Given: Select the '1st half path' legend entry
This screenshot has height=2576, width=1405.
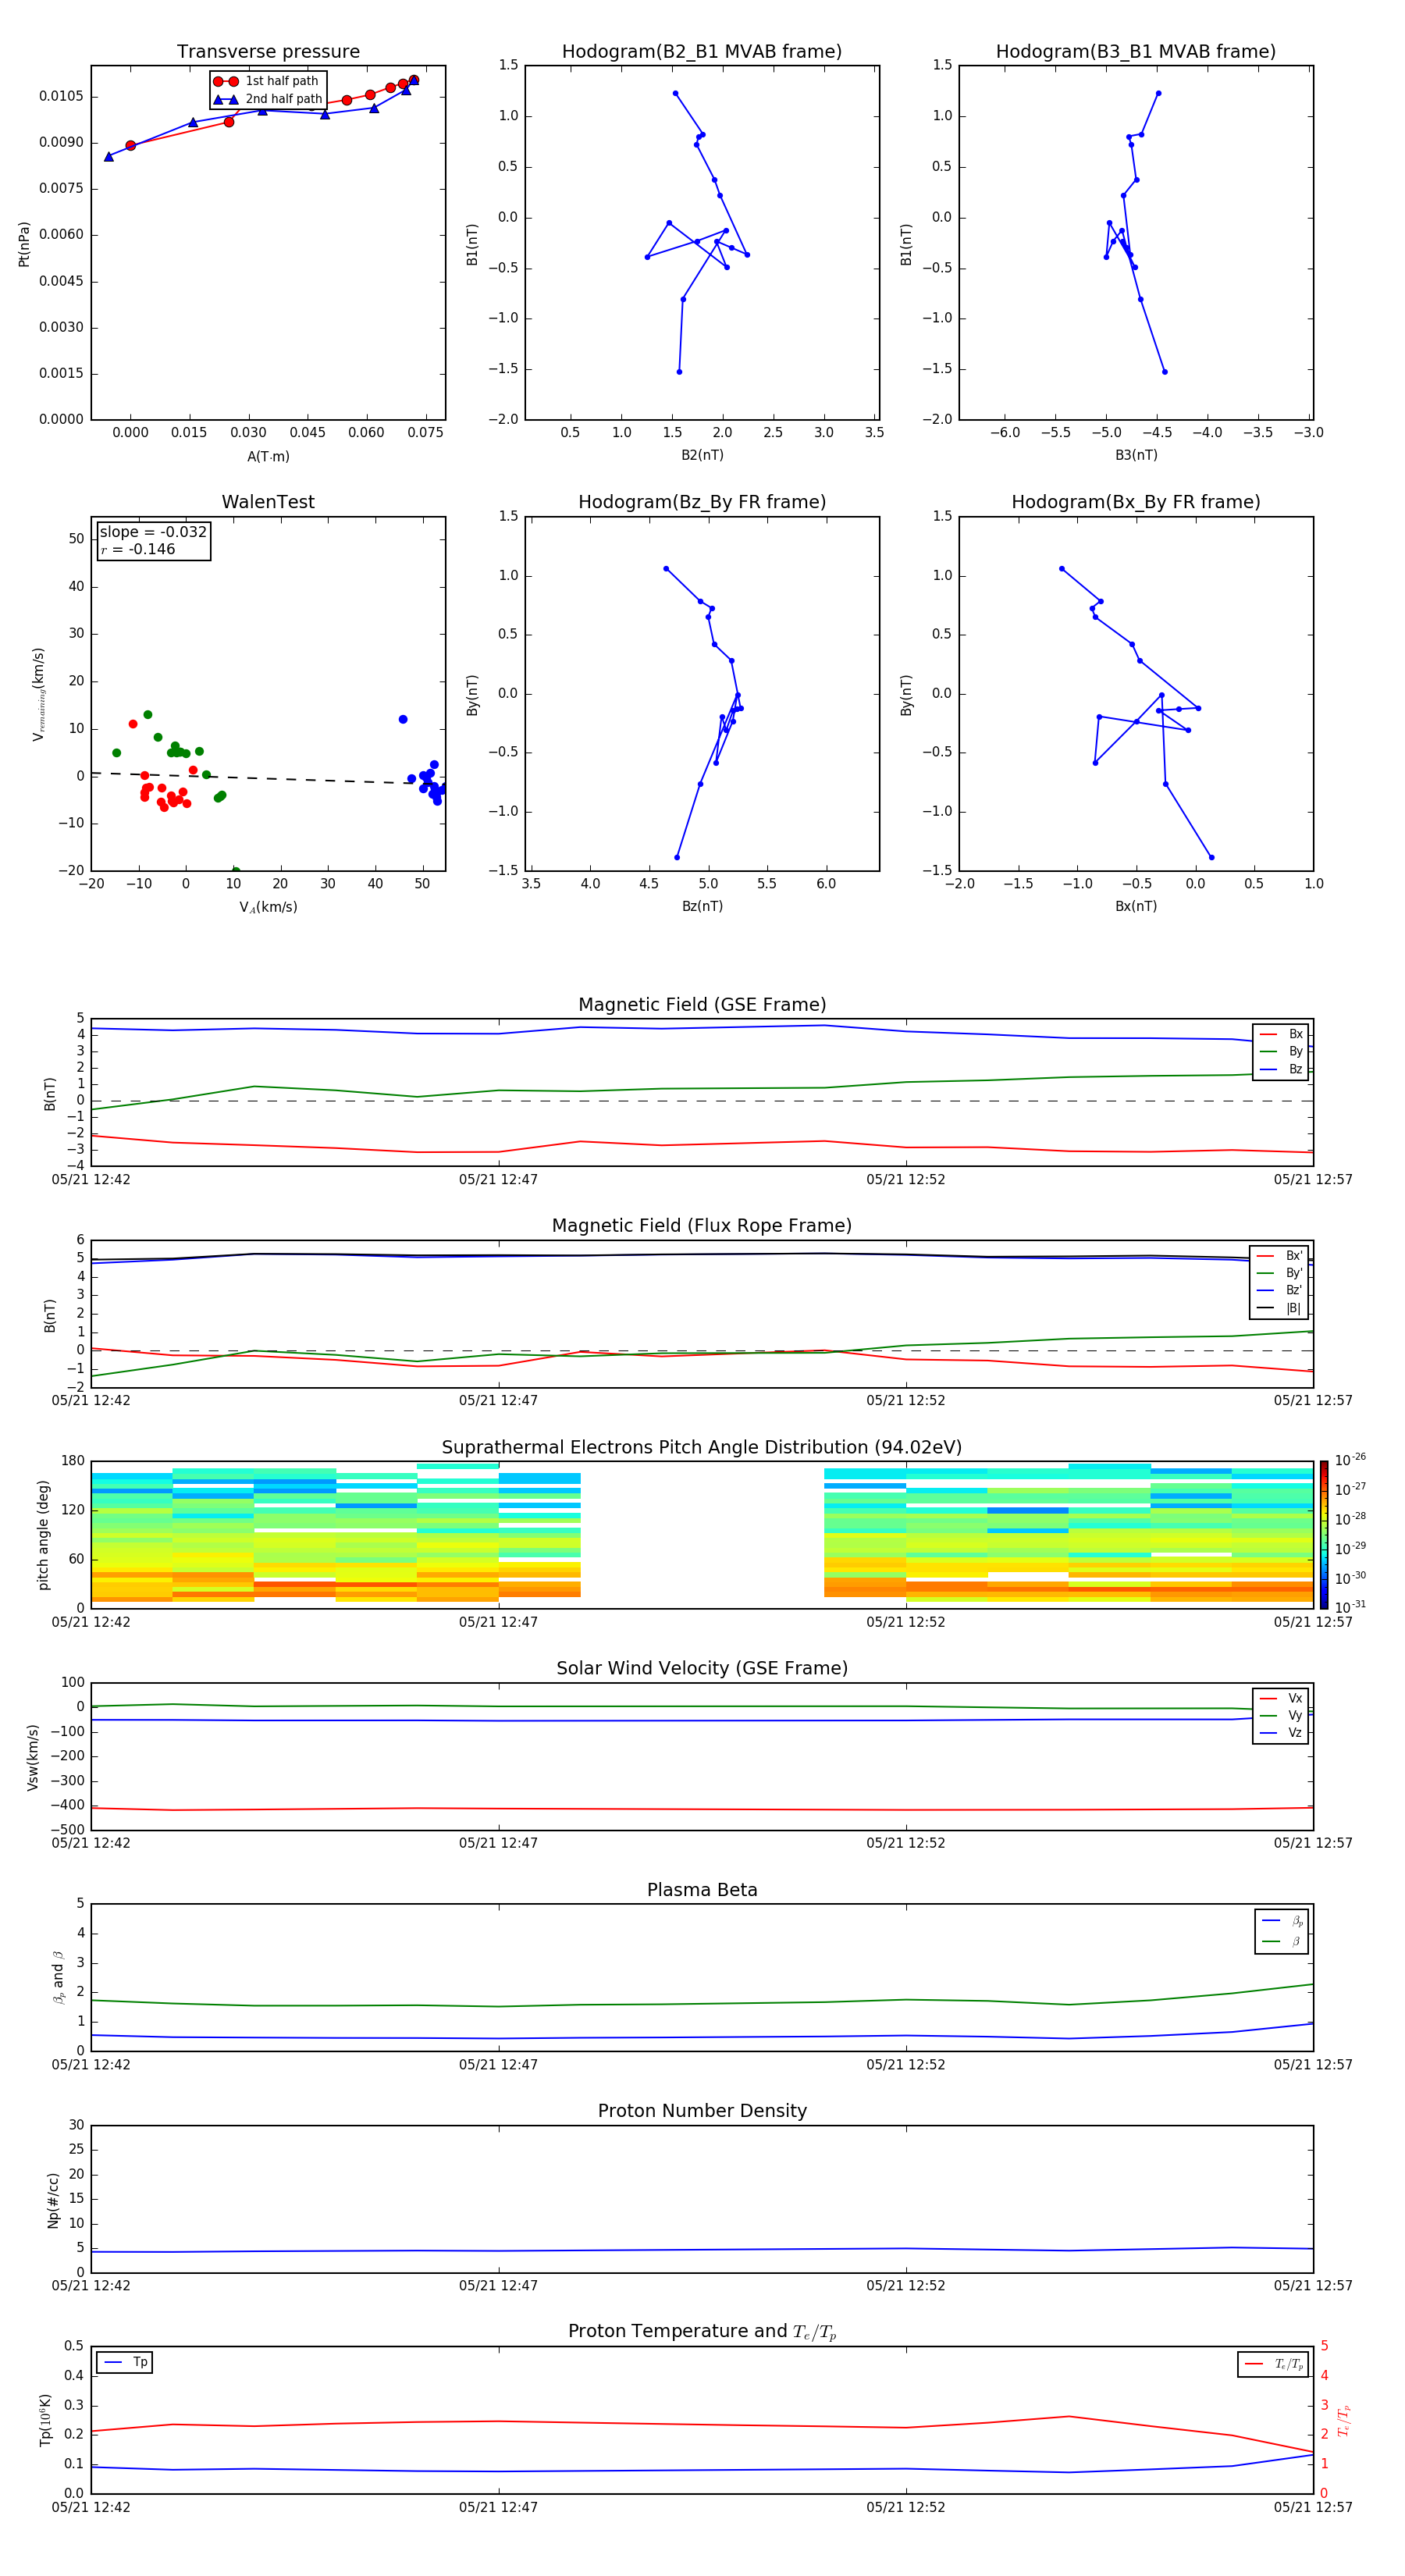Looking at the screenshot, I should (x=267, y=81).
